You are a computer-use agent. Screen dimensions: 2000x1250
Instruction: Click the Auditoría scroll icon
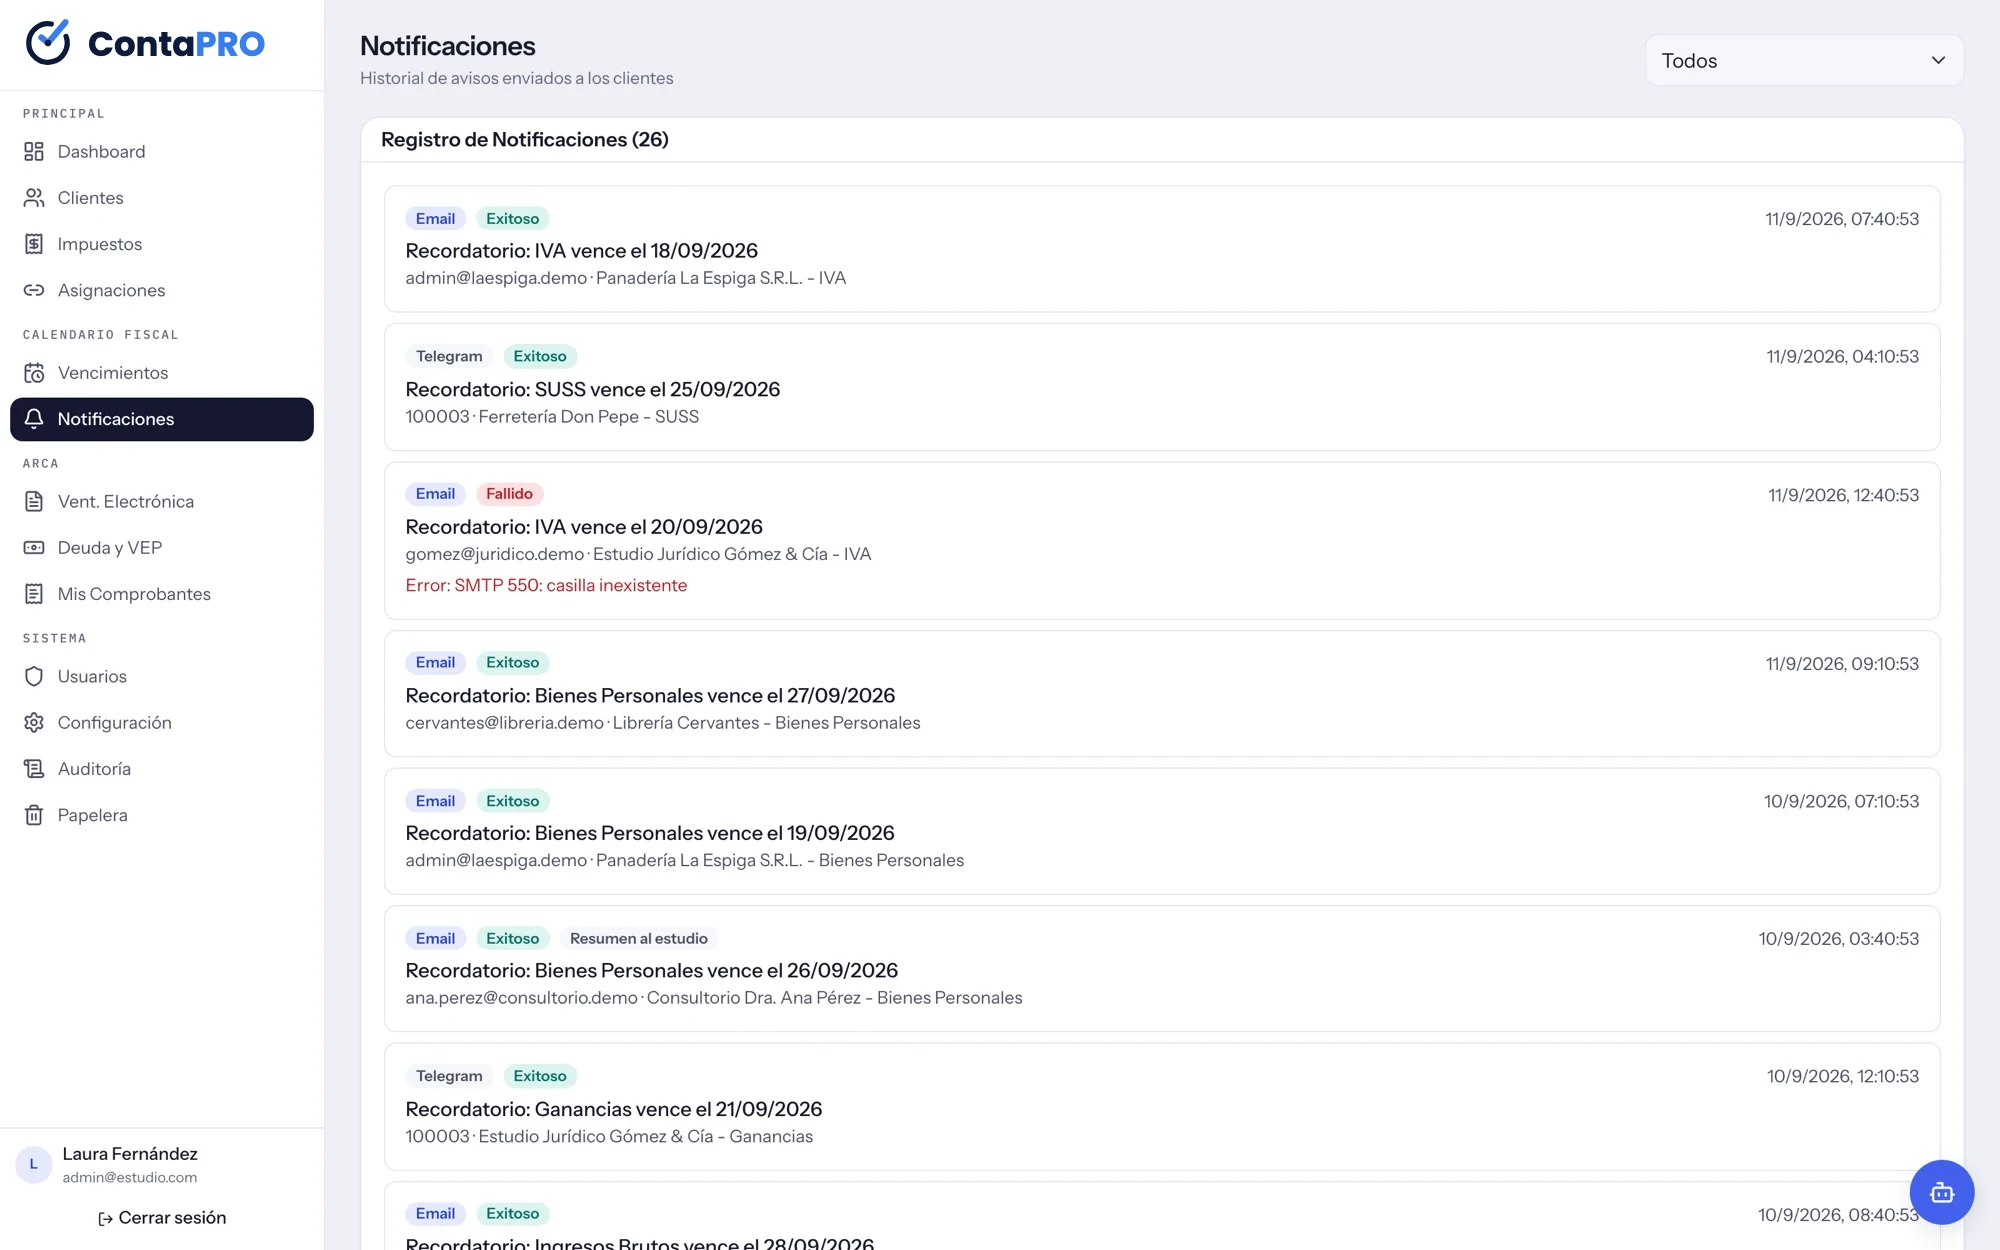[x=34, y=769]
